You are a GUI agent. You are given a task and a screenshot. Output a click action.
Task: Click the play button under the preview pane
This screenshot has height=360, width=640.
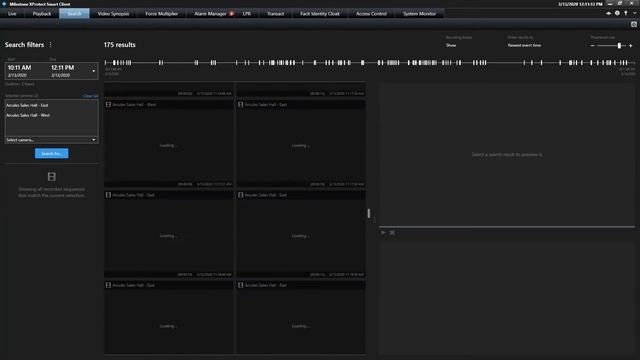click(383, 233)
